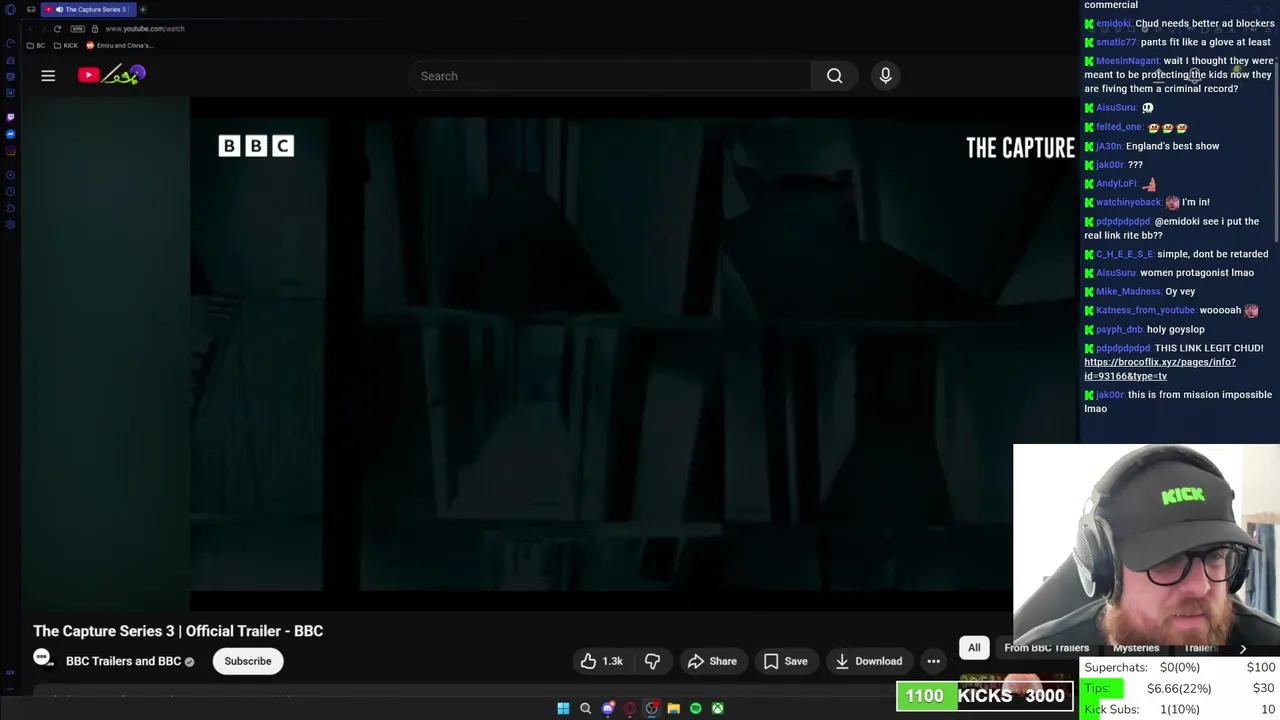Open the channel avatar for BBC Trailers

(43, 658)
